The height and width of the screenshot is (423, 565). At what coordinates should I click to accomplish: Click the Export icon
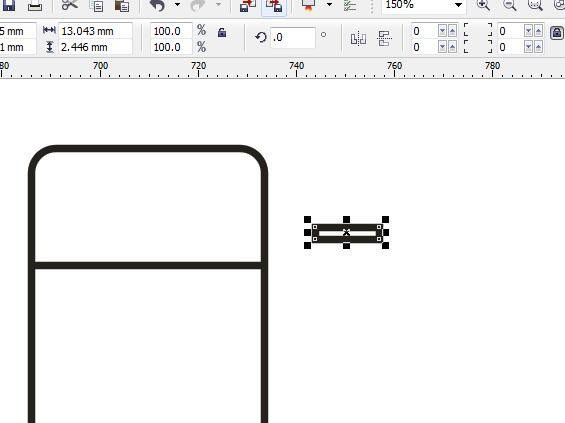click(x=274, y=6)
